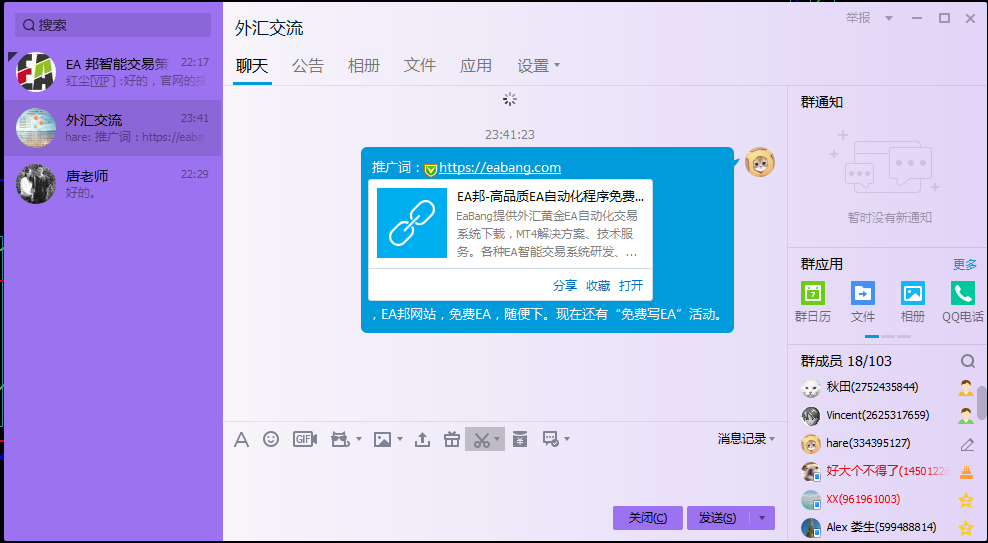Open the red packet yuan icon
The width and height of the screenshot is (988, 543).
click(x=519, y=439)
